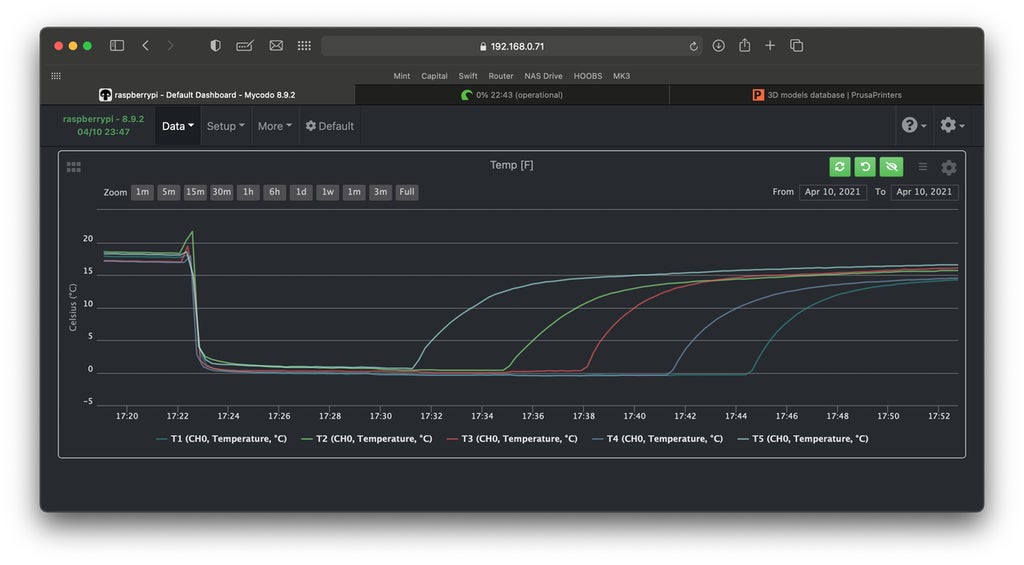Click the widget drag grid handle icon
Screen dimensions: 1024x565
tap(73, 167)
